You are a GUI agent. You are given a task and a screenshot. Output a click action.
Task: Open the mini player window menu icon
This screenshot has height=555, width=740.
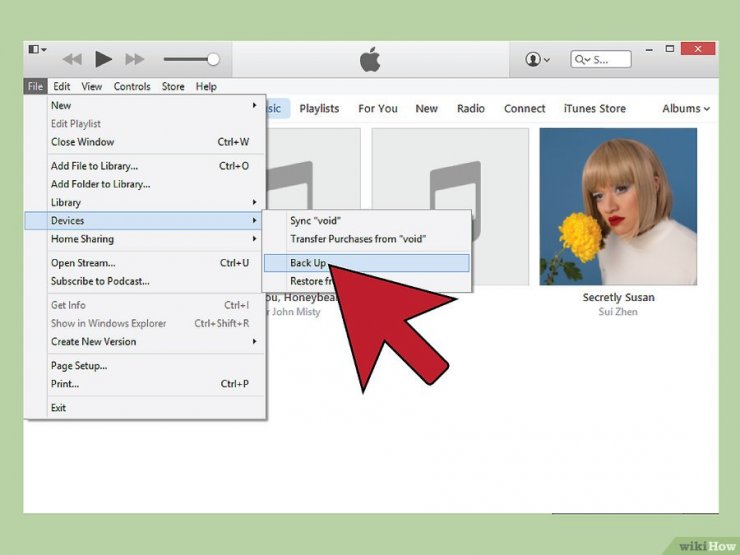click(x=37, y=49)
